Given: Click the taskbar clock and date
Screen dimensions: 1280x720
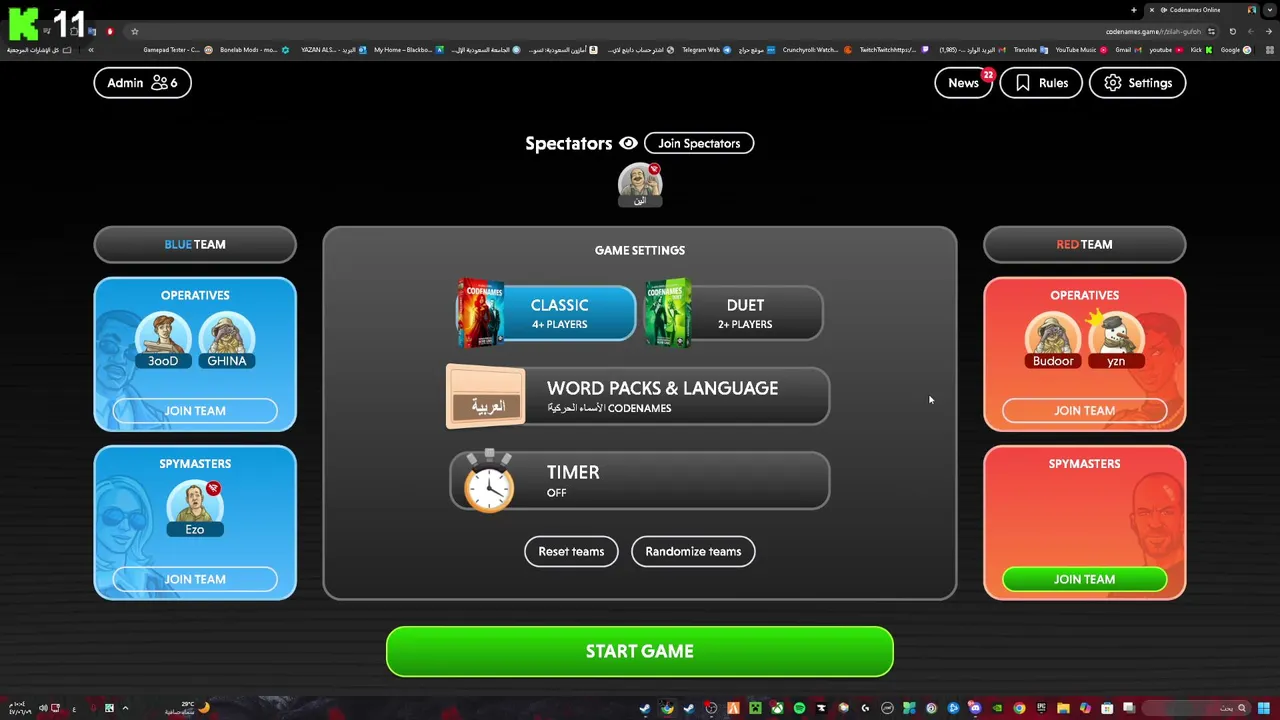Looking at the screenshot, I should coord(20,708).
